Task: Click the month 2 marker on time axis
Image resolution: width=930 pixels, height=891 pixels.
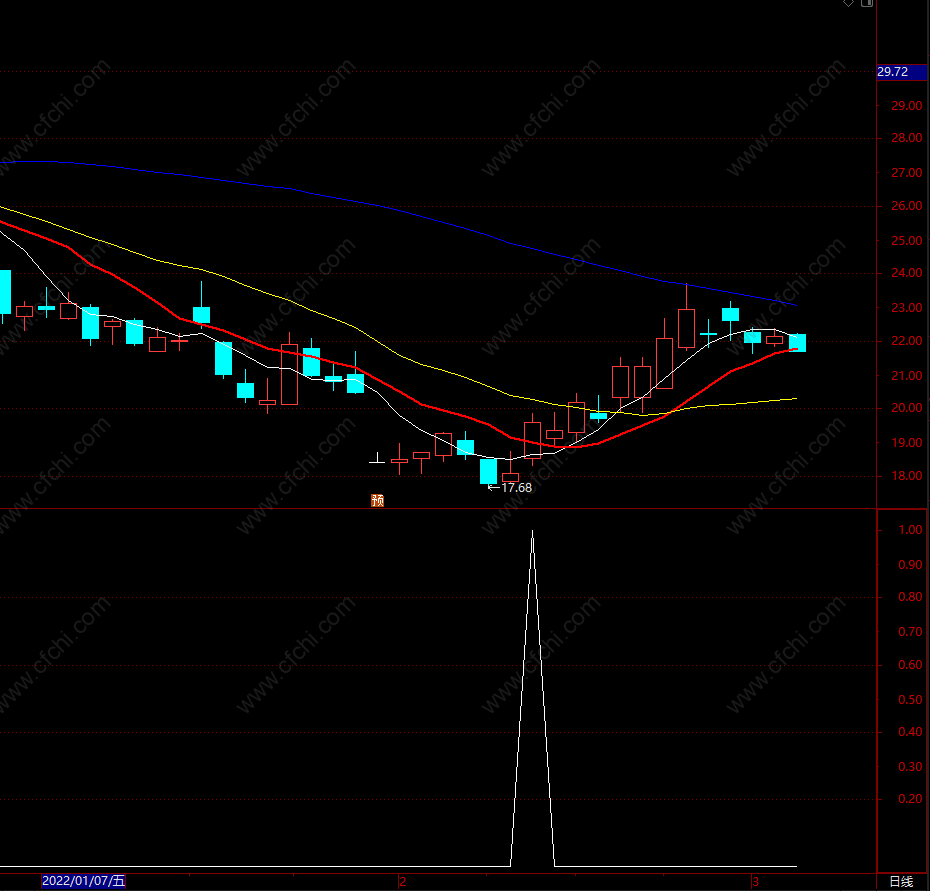Action: pyautogui.click(x=403, y=882)
